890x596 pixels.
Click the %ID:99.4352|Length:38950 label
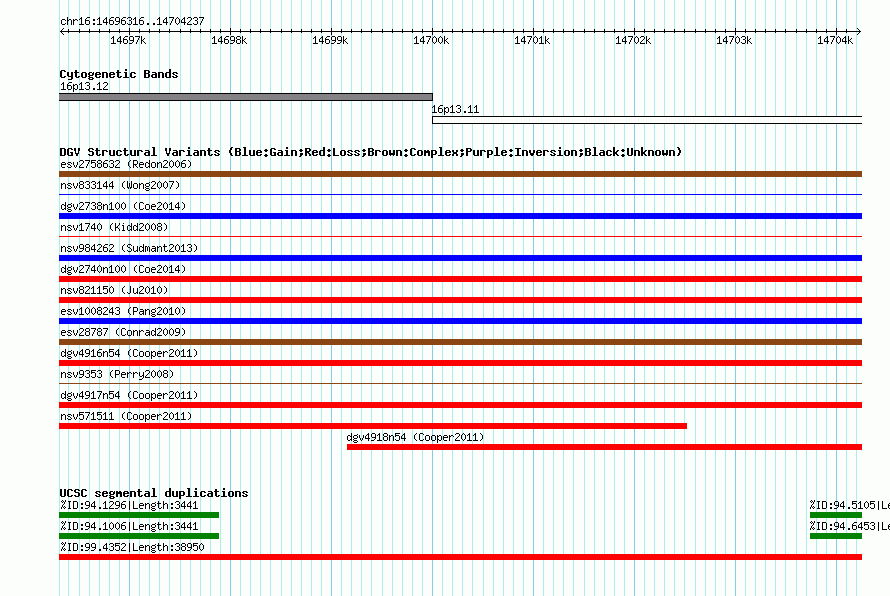pos(132,547)
